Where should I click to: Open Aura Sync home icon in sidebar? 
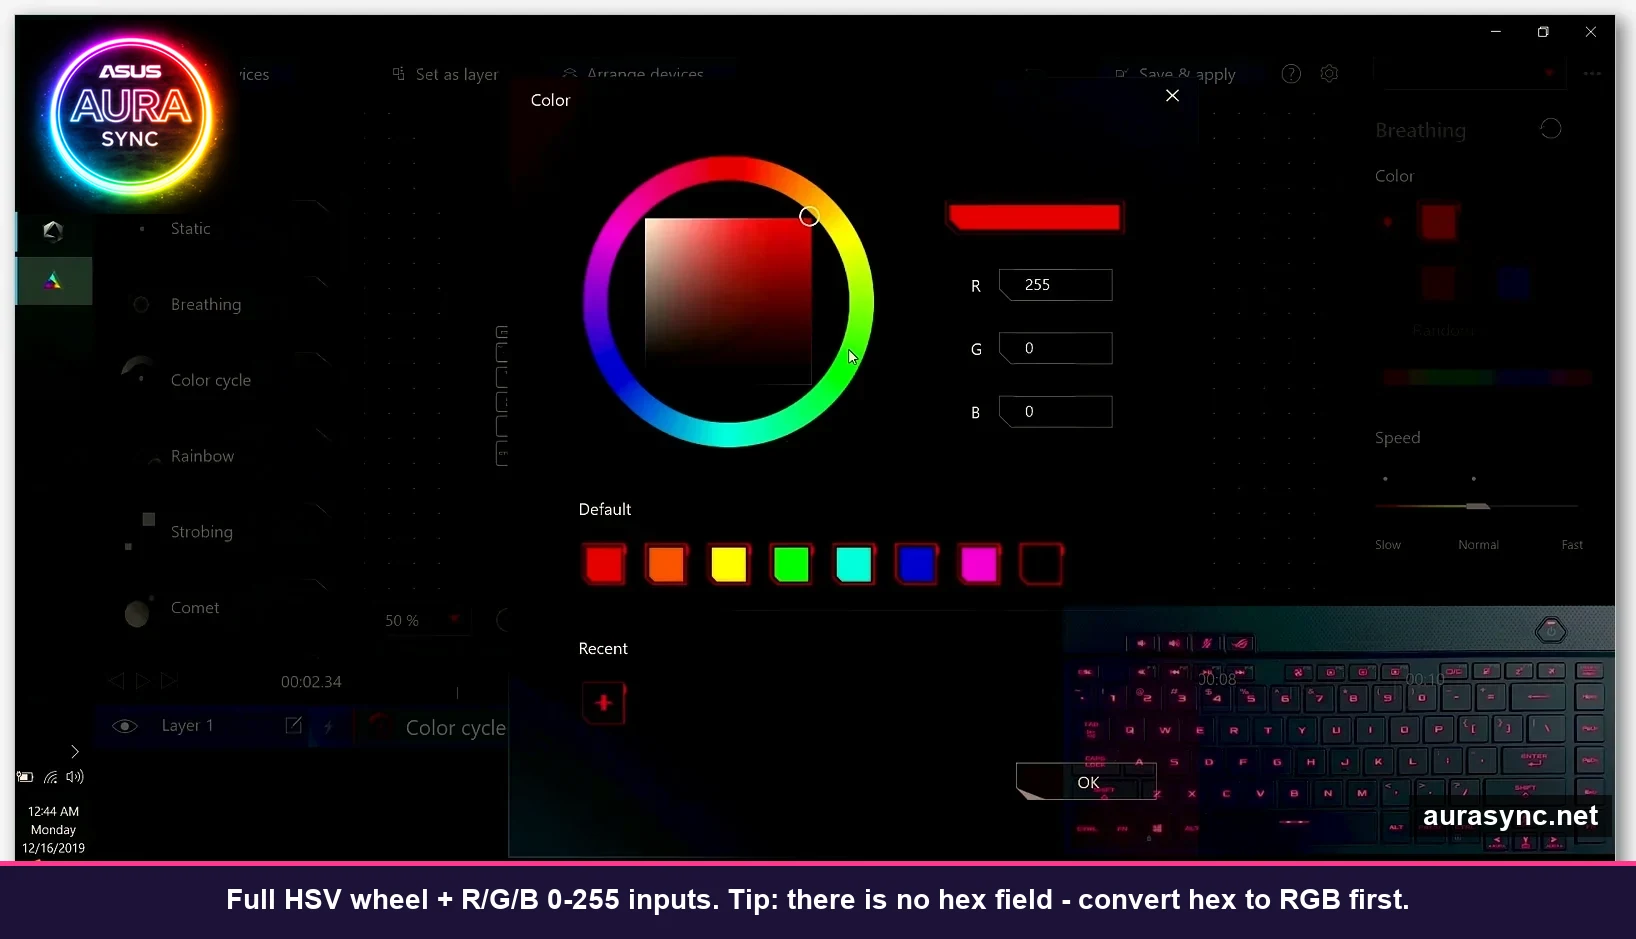point(52,231)
